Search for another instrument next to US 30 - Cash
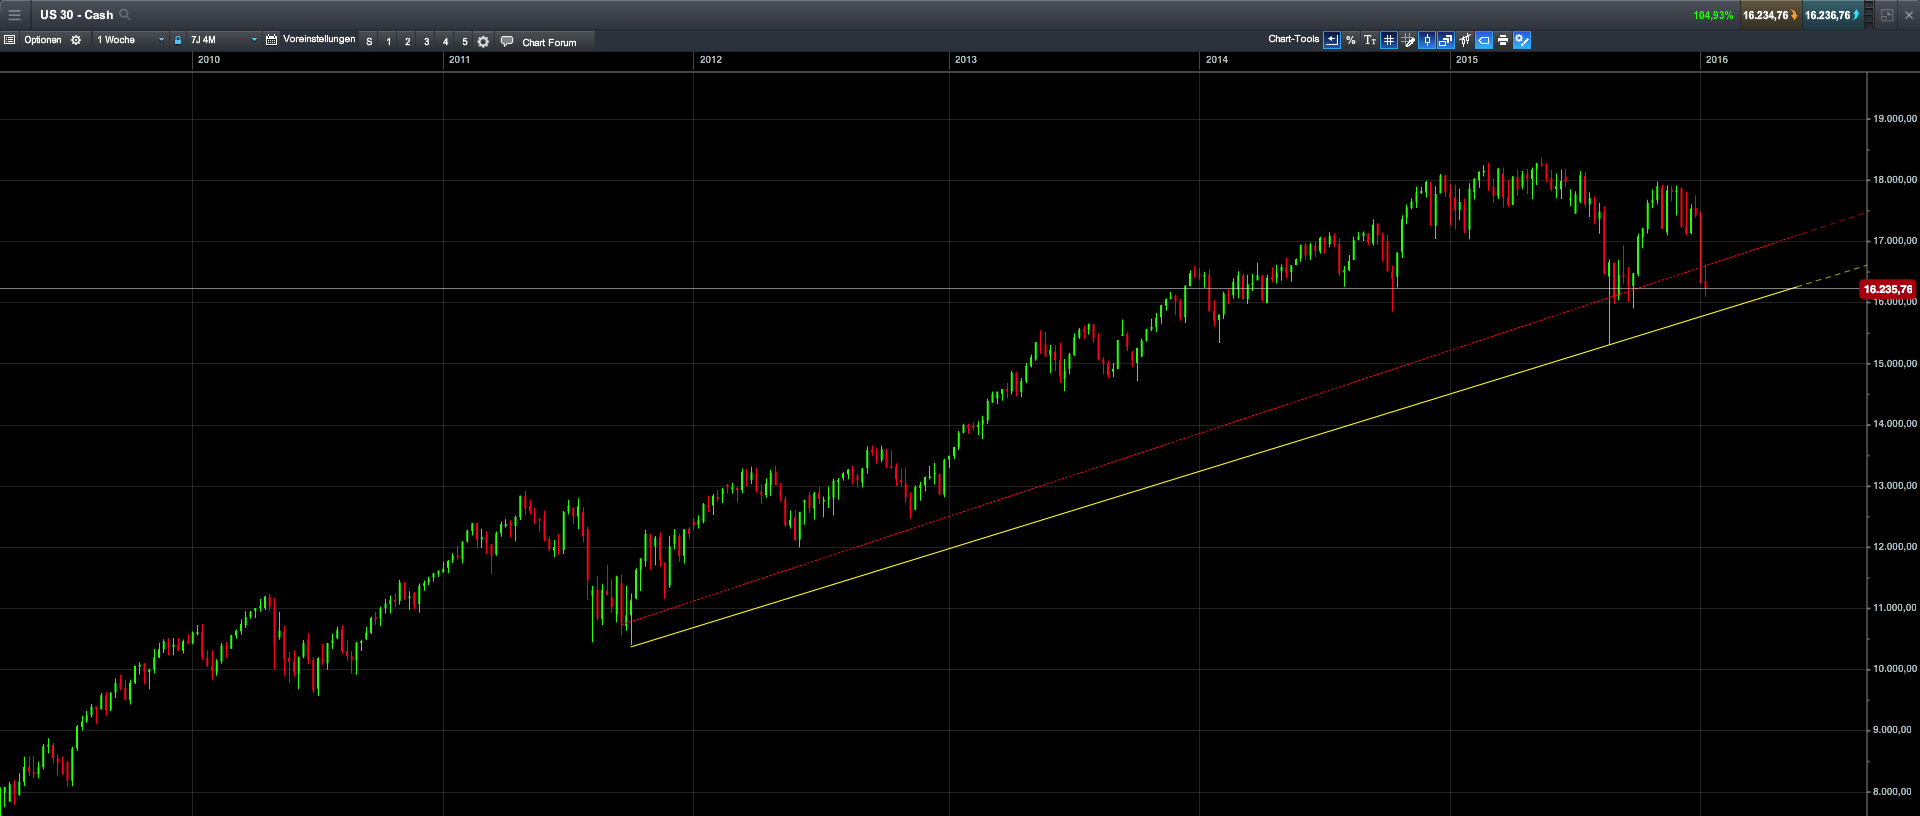 tap(125, 15)
